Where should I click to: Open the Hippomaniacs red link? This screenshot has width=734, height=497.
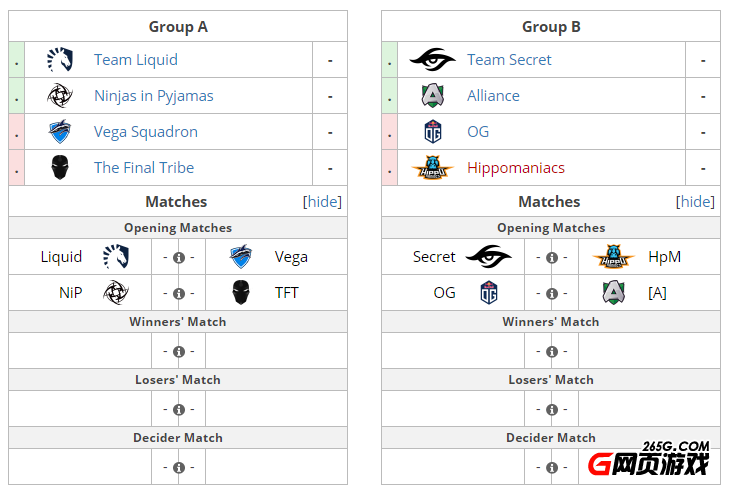[516, 168]
